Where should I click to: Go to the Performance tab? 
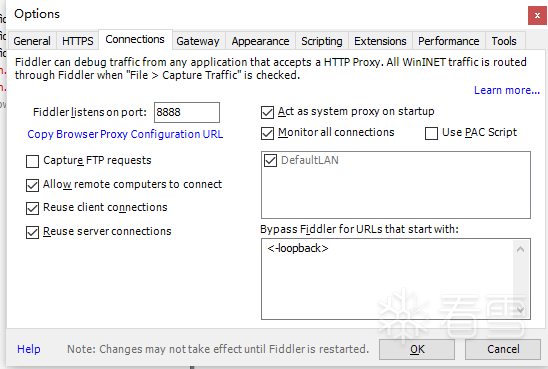tap(449, 41)
